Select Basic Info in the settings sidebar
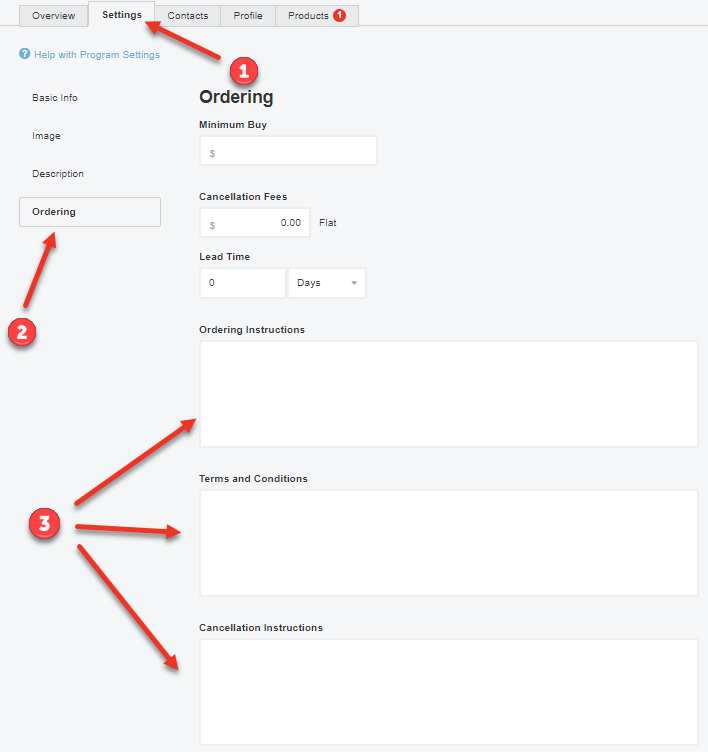 coord(55,98)
